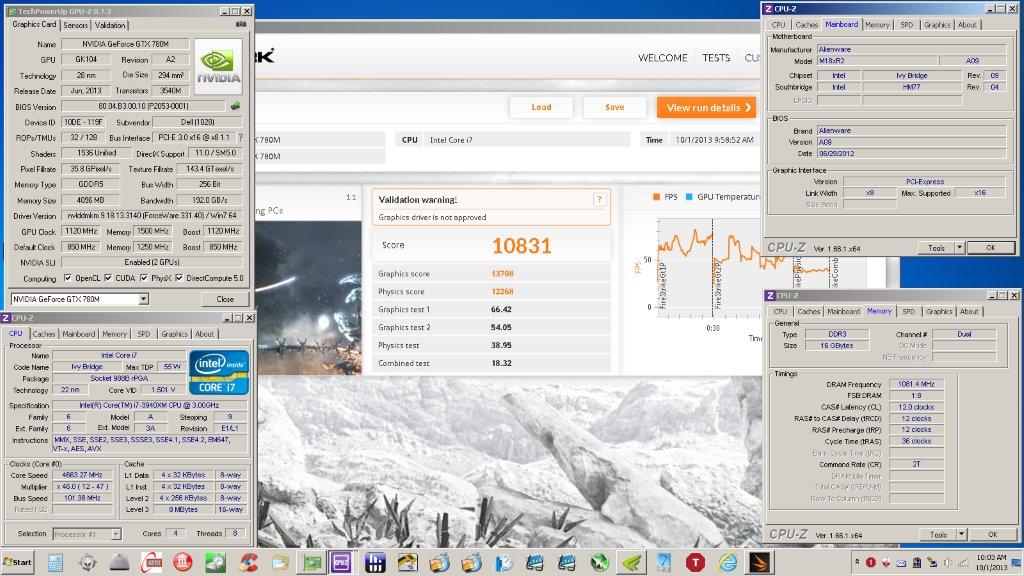Image resolution: width=1024 pixels, height=576 pixels.
Task: Click the DRAM Frequency value 1081.4 MHz
Action: pos(916,384)
